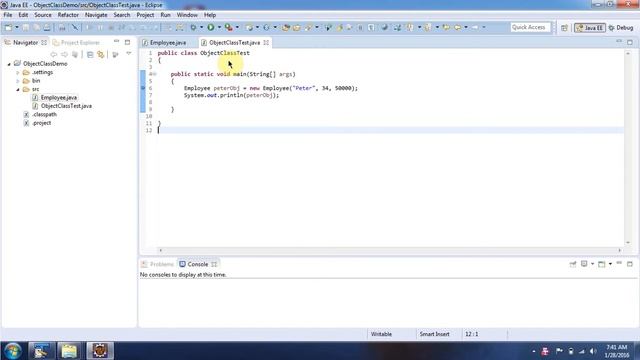640x360 pixels.
Task: Collapse the src folder
Action: 18,89
